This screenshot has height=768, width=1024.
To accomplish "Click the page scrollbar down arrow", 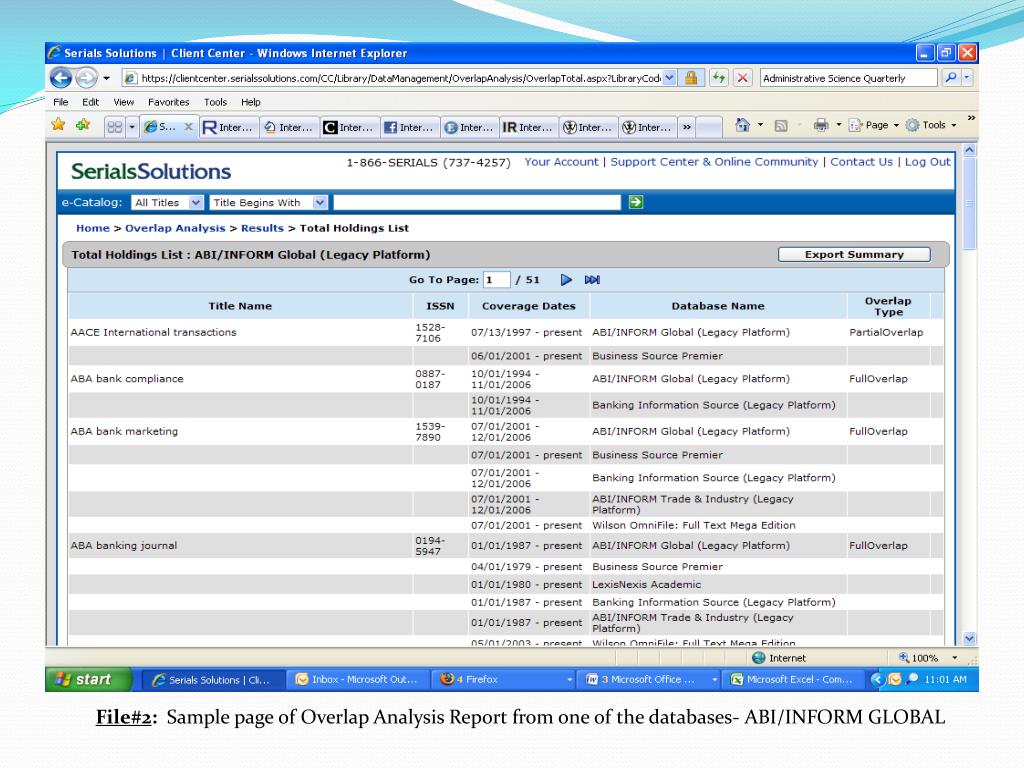I will pos(970,639).
